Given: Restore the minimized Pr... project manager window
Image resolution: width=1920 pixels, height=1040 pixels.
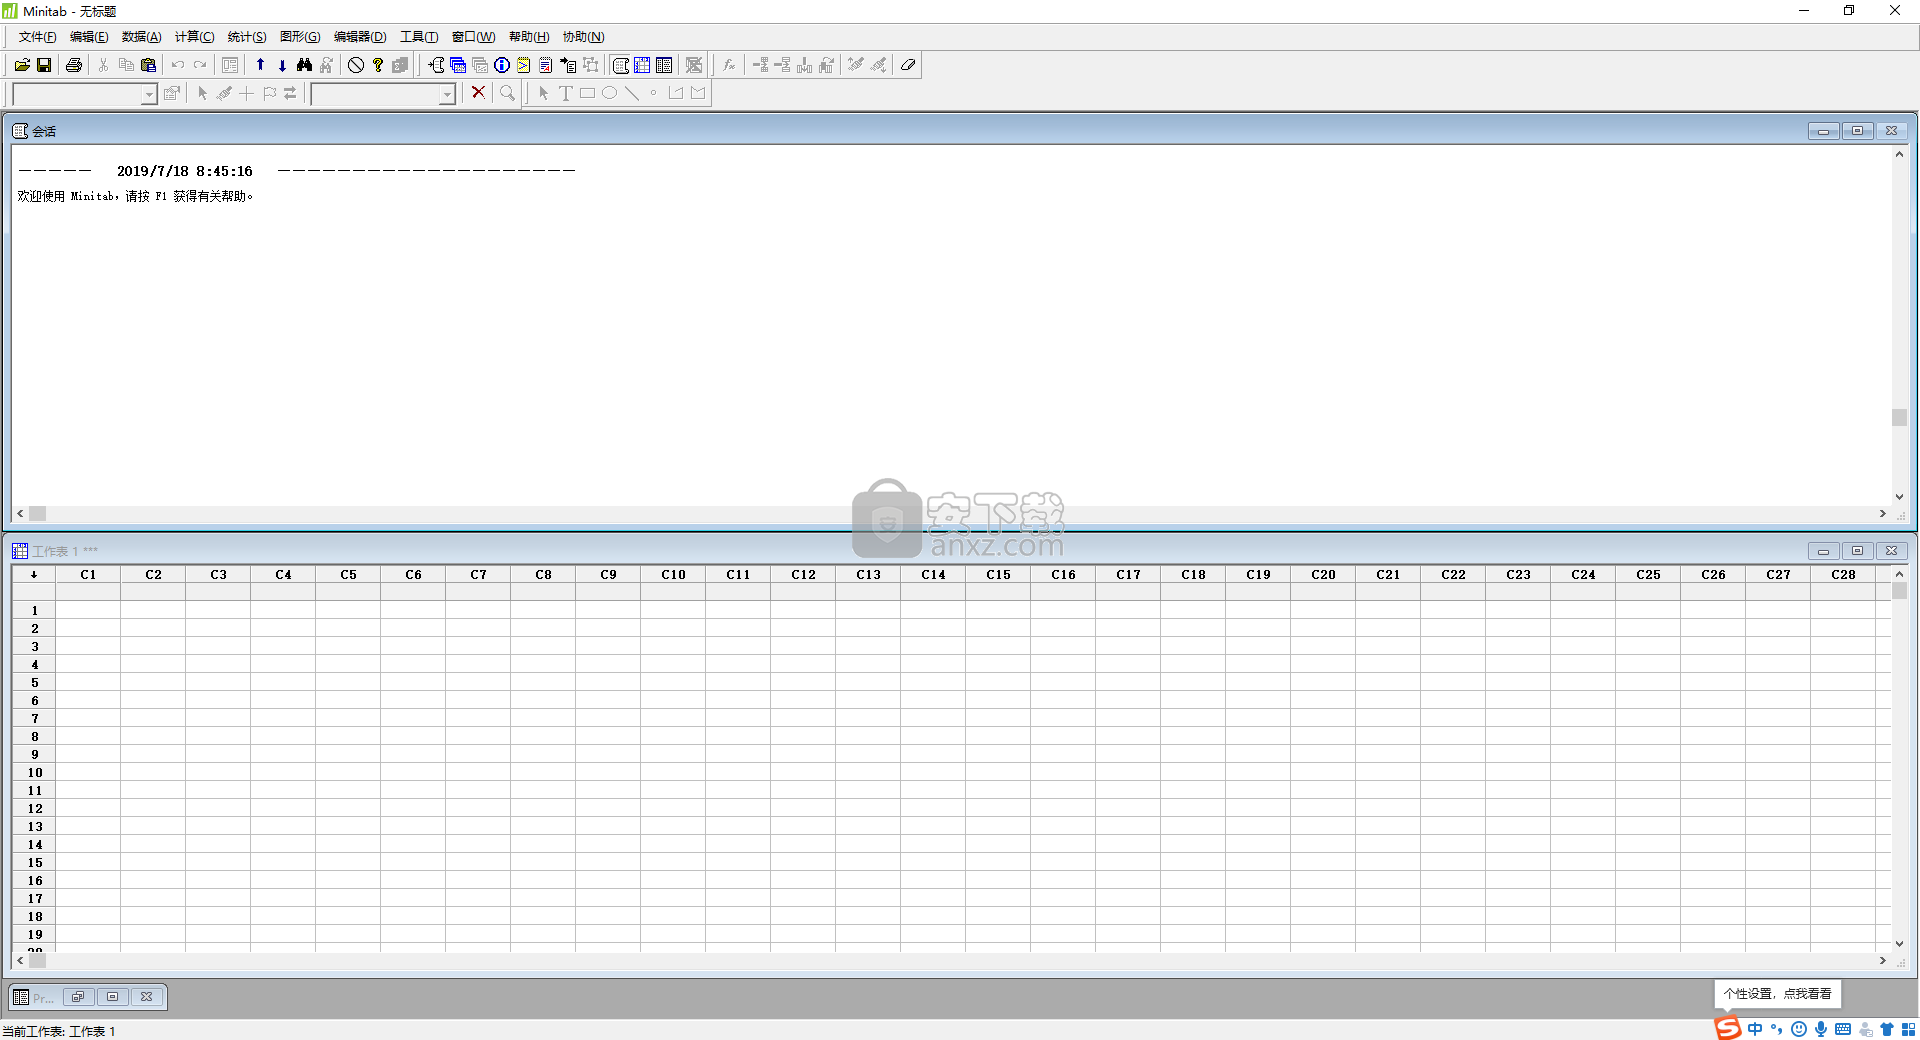Looking at the screenshot, I should [x=78, y=997].
